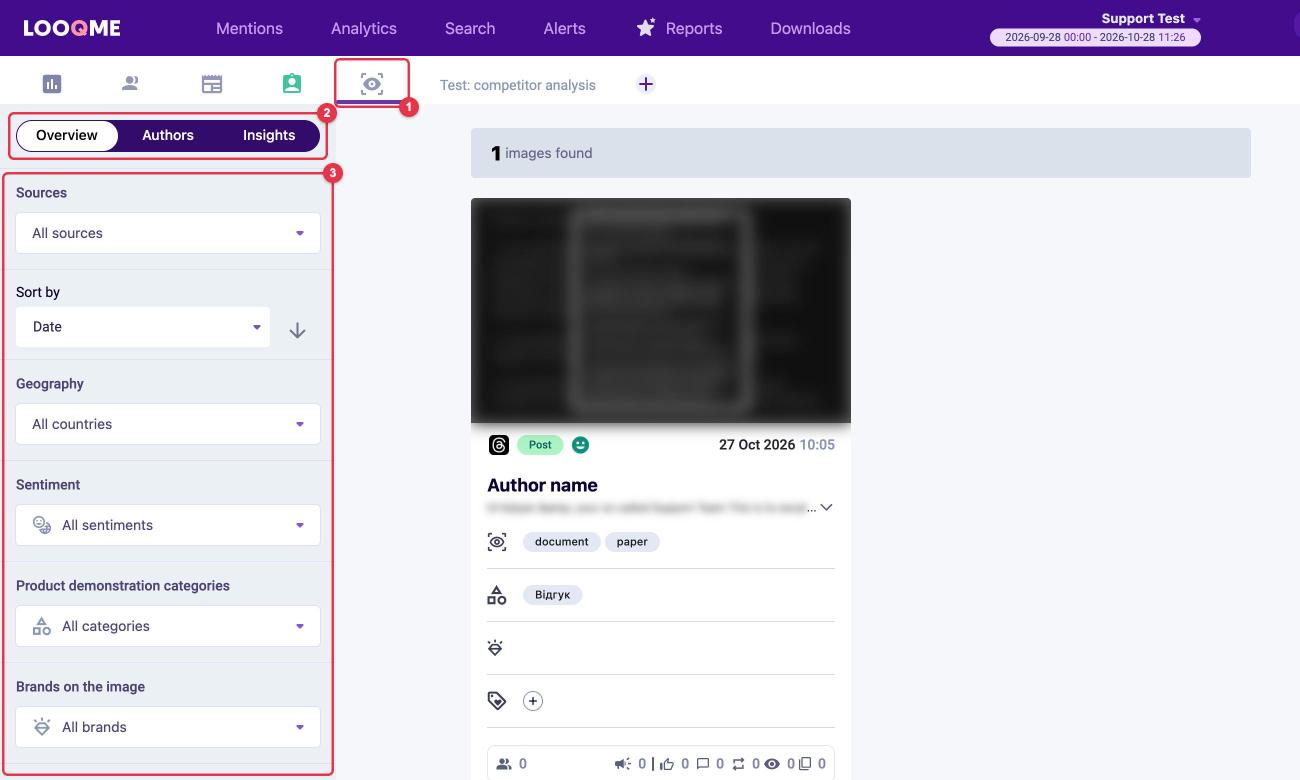Image resolution: width=1300 pixels, height=780 pixels.
Task: Click the brand diamond icon on the card
Action: click(x=495, y=648)
